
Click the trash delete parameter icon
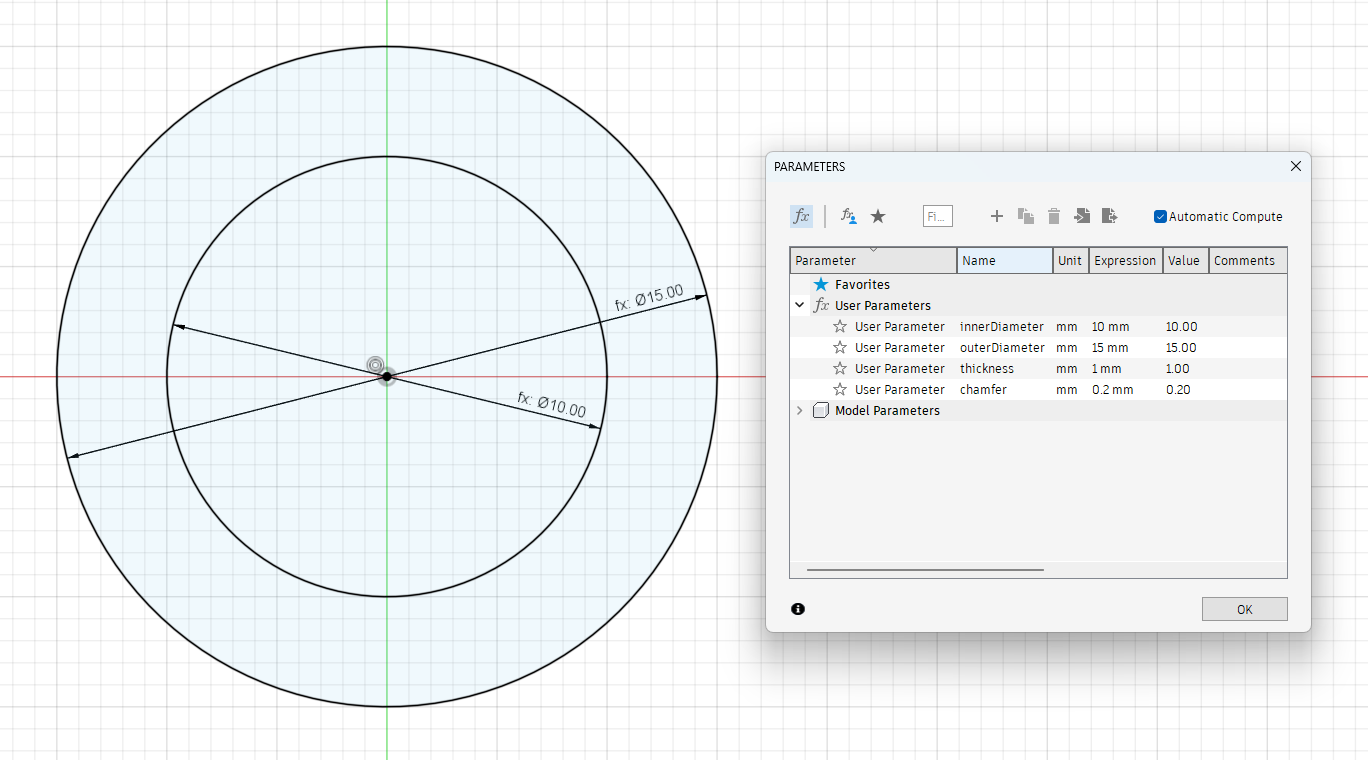(1054, 216)
